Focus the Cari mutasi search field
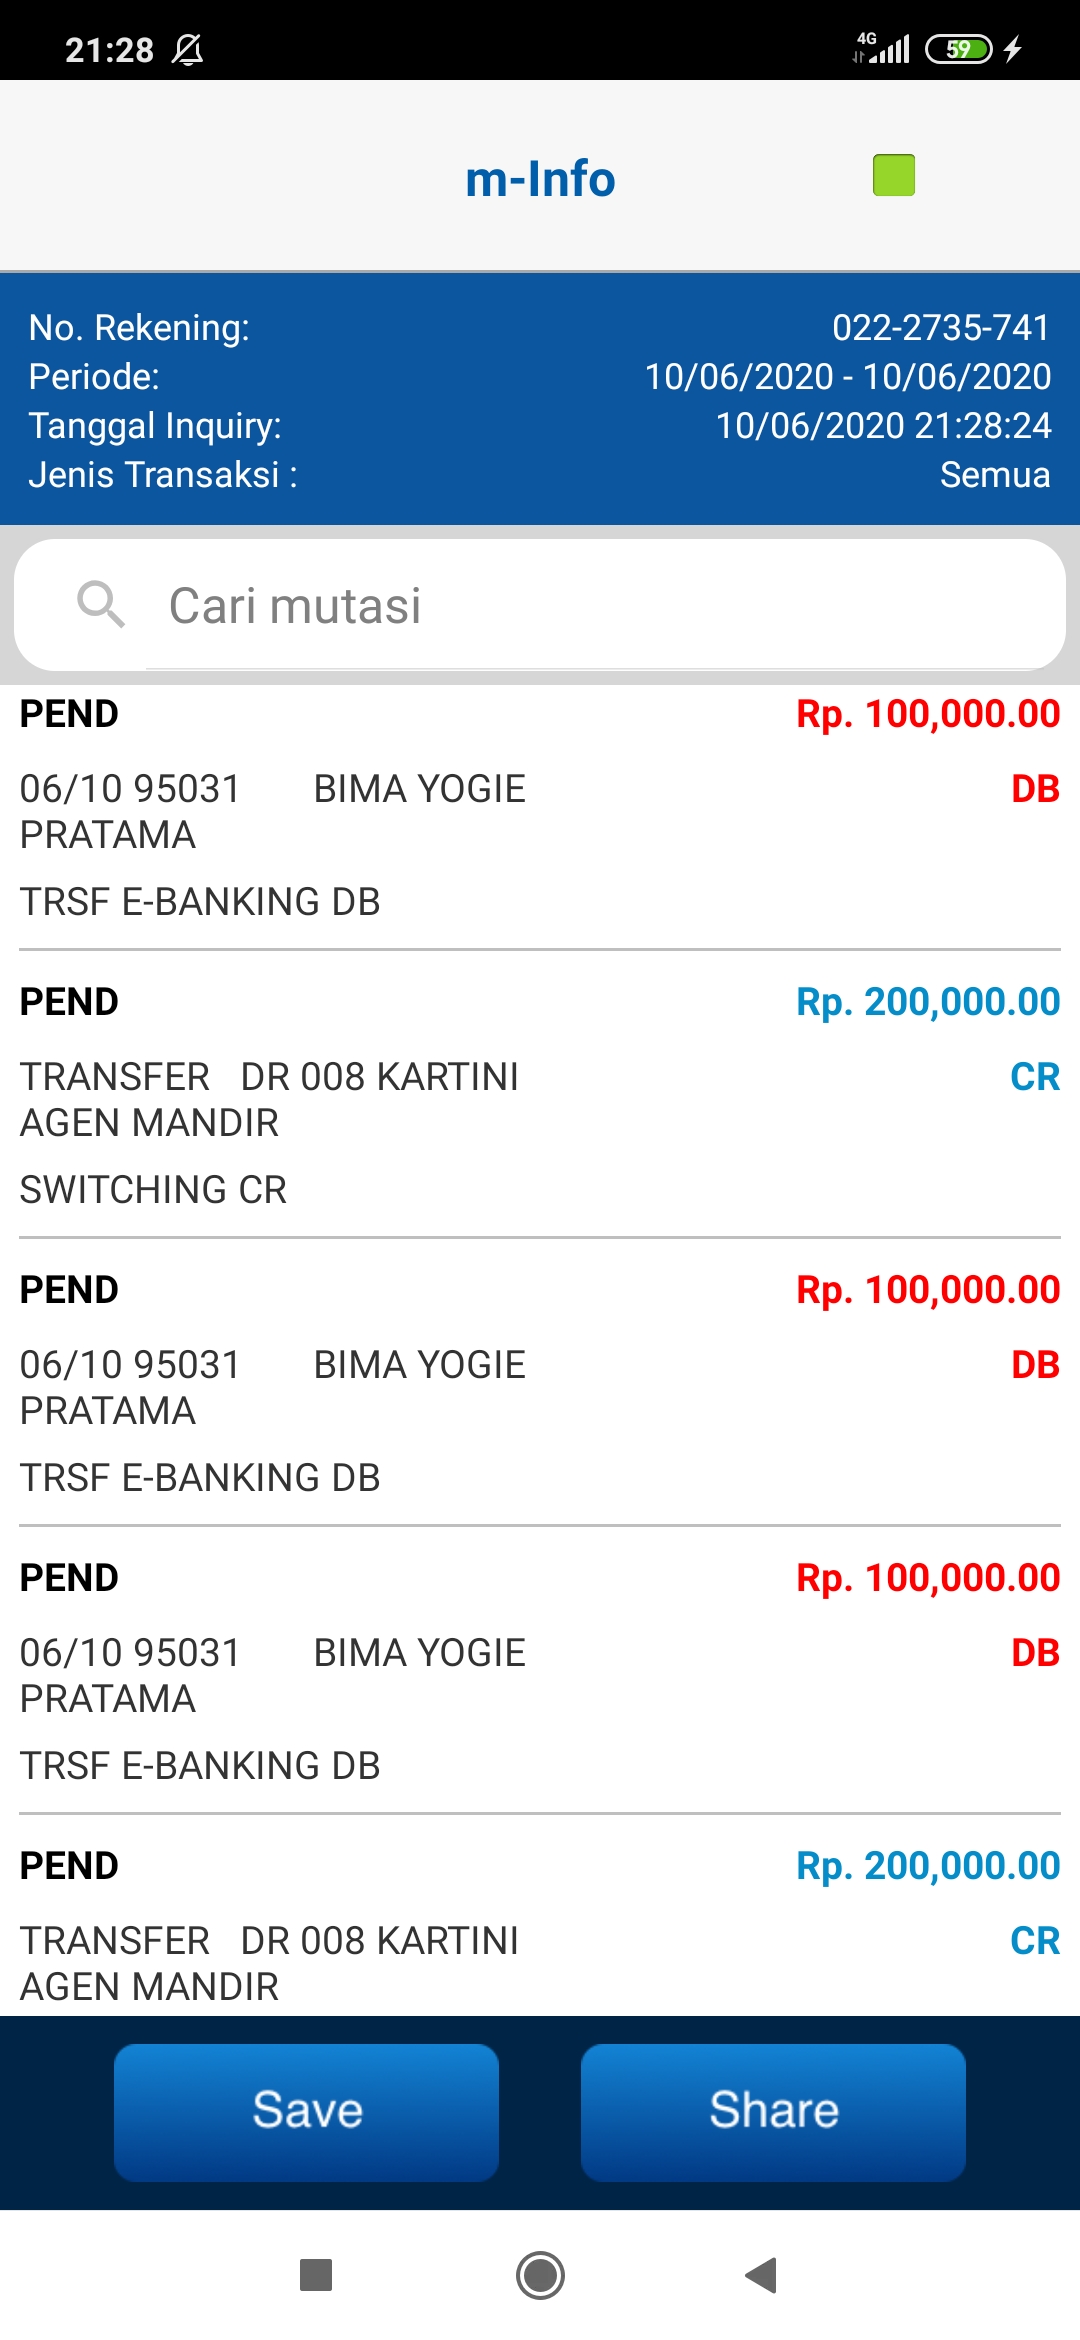1080x2340 pixels. pos(600,606)
